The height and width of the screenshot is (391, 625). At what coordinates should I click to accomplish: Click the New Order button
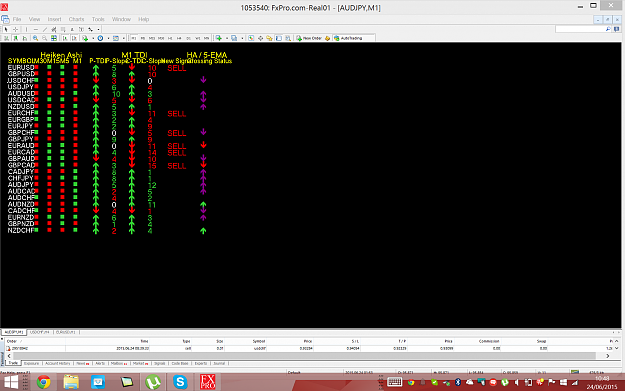click(x=309, y=38)
